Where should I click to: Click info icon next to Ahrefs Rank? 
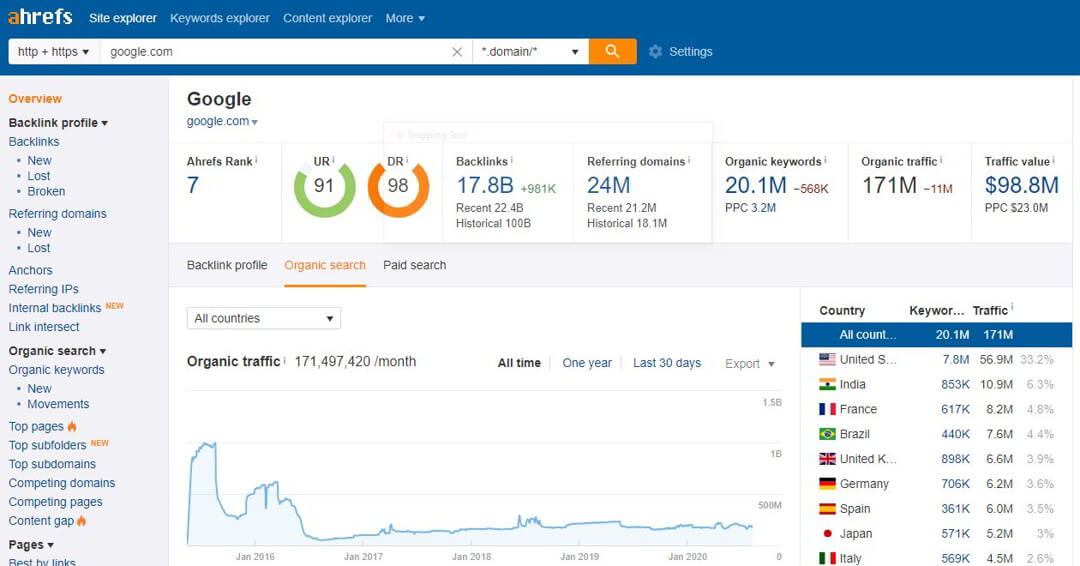[256, 160]
